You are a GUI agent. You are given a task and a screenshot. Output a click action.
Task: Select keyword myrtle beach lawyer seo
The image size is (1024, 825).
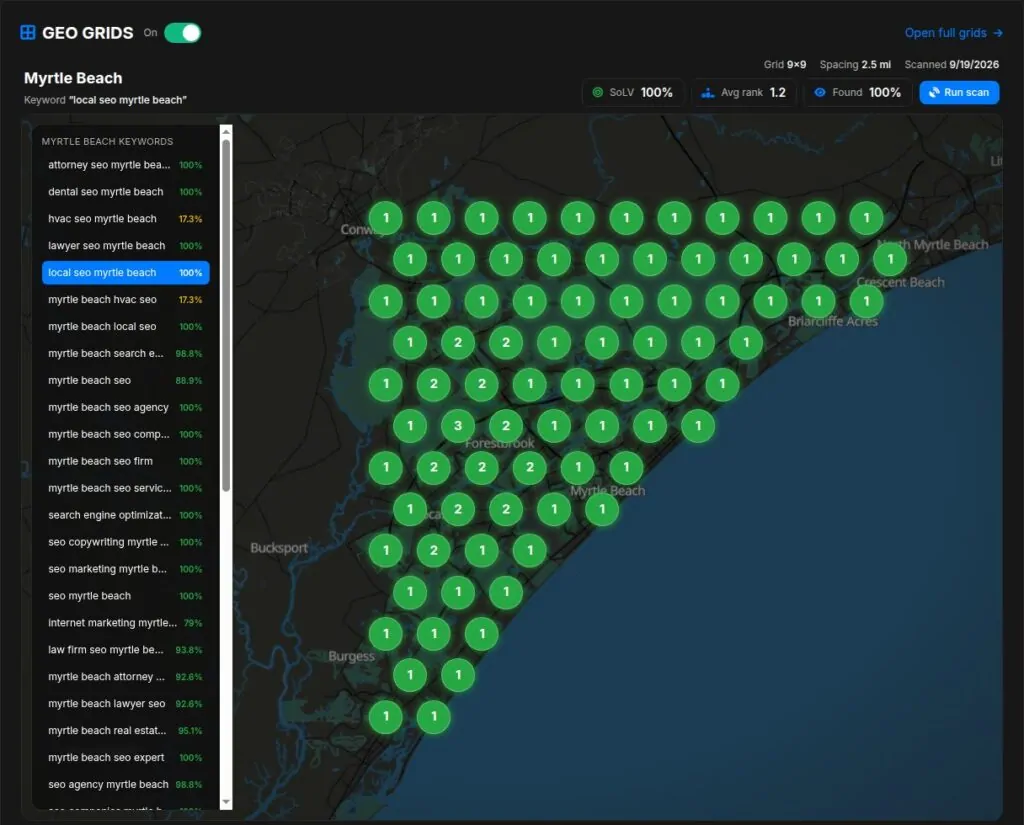[x=125, y=704]
